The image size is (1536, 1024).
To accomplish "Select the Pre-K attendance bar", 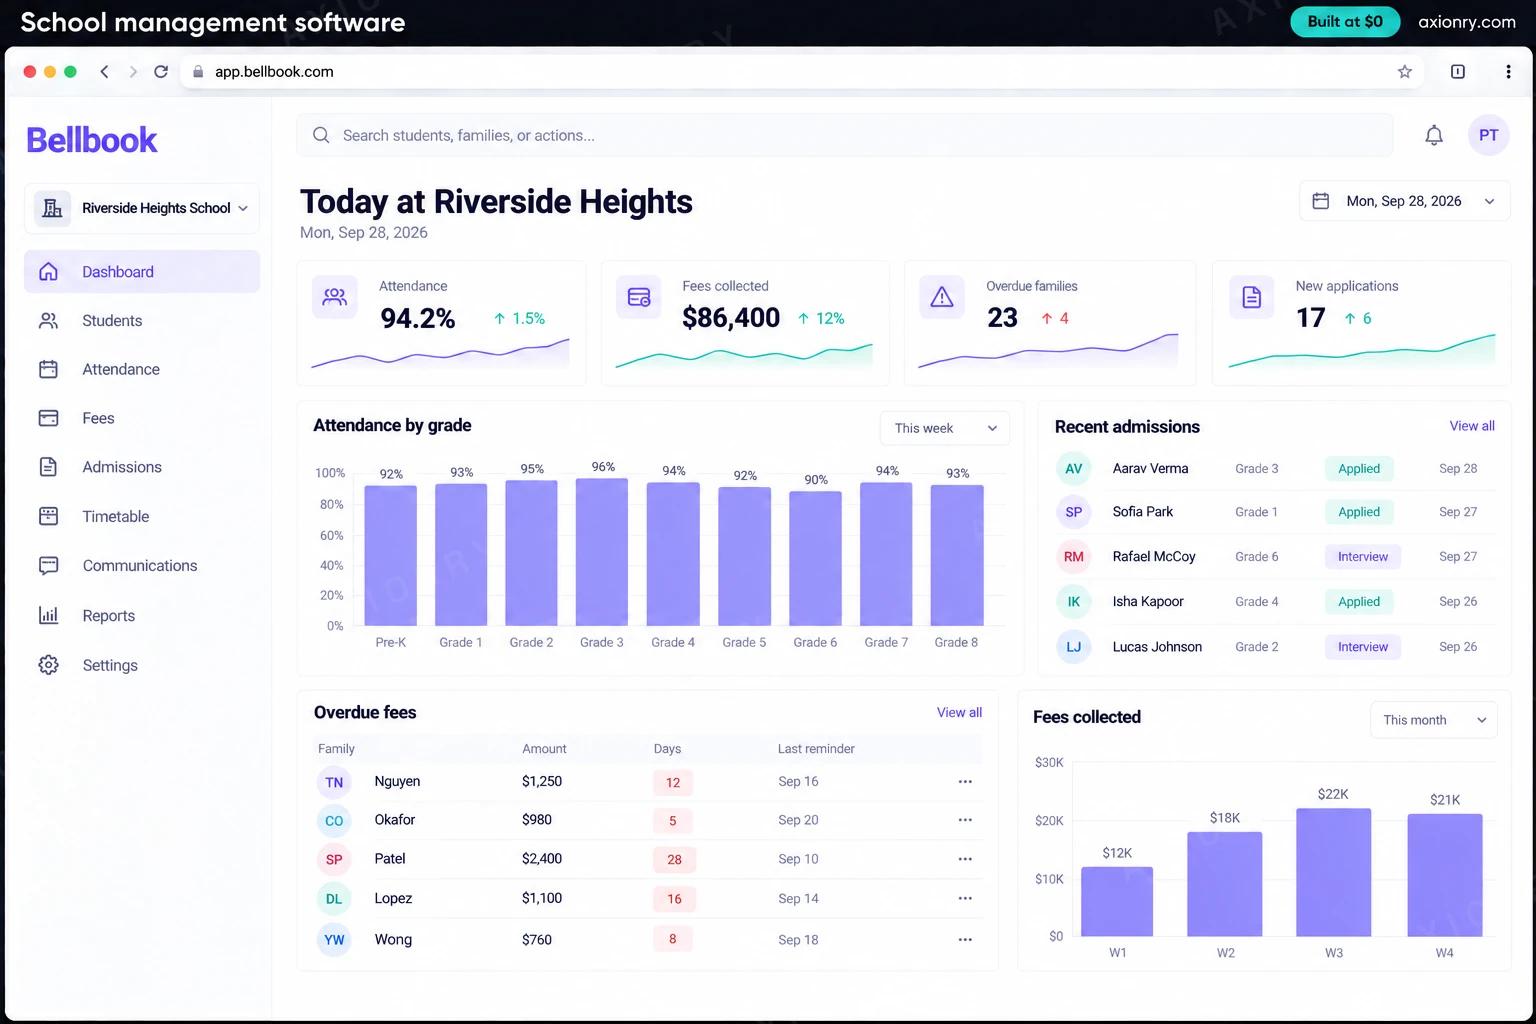I will (391, 556).
